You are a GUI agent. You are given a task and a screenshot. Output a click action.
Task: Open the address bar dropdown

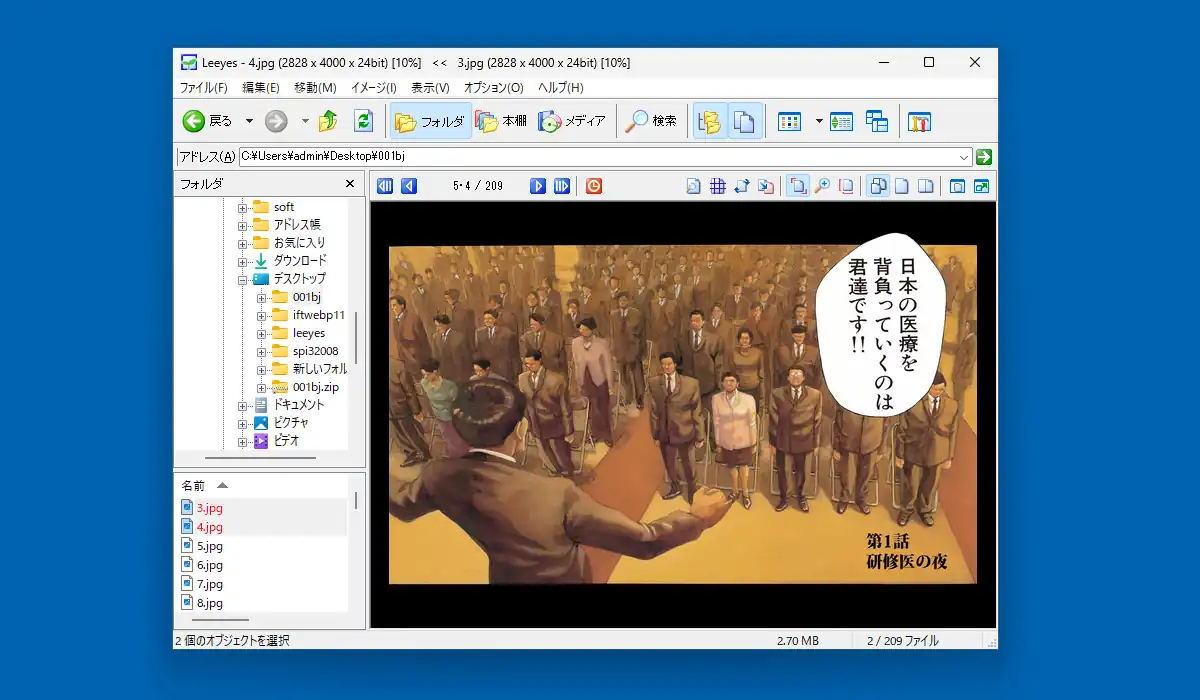click(x=963, y=157)
